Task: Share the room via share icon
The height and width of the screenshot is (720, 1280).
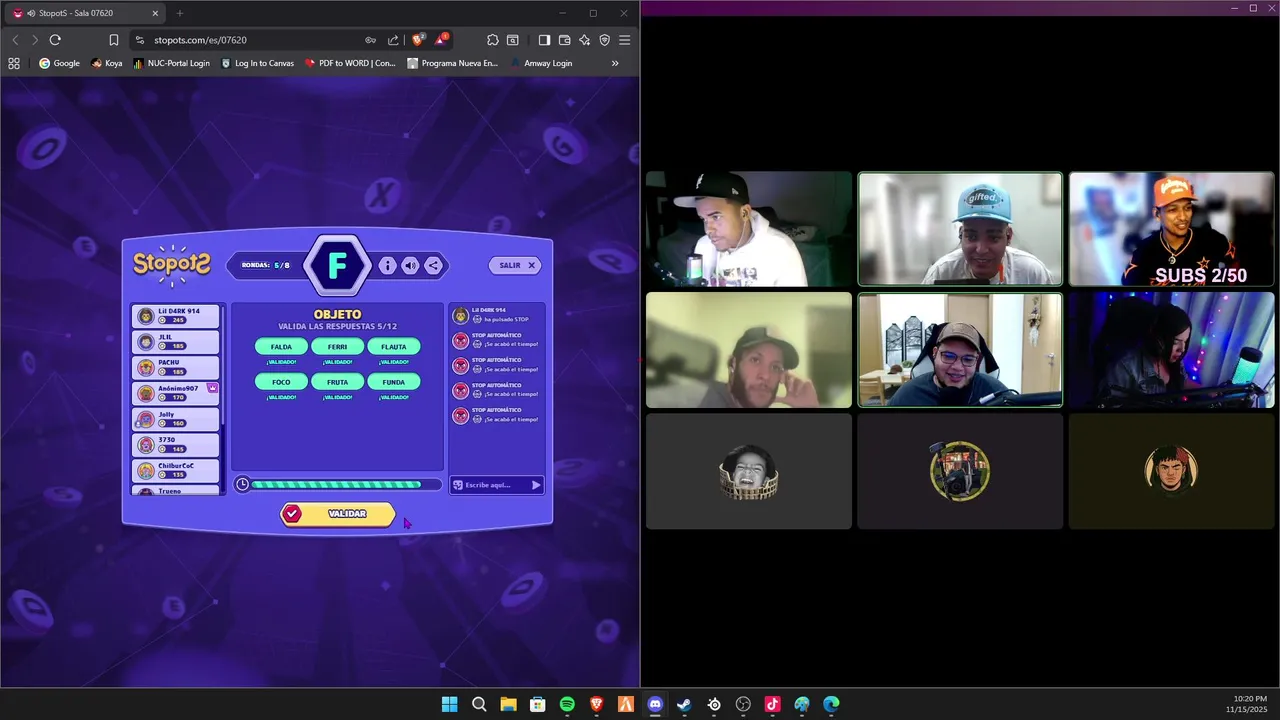Action: point(433,266)
